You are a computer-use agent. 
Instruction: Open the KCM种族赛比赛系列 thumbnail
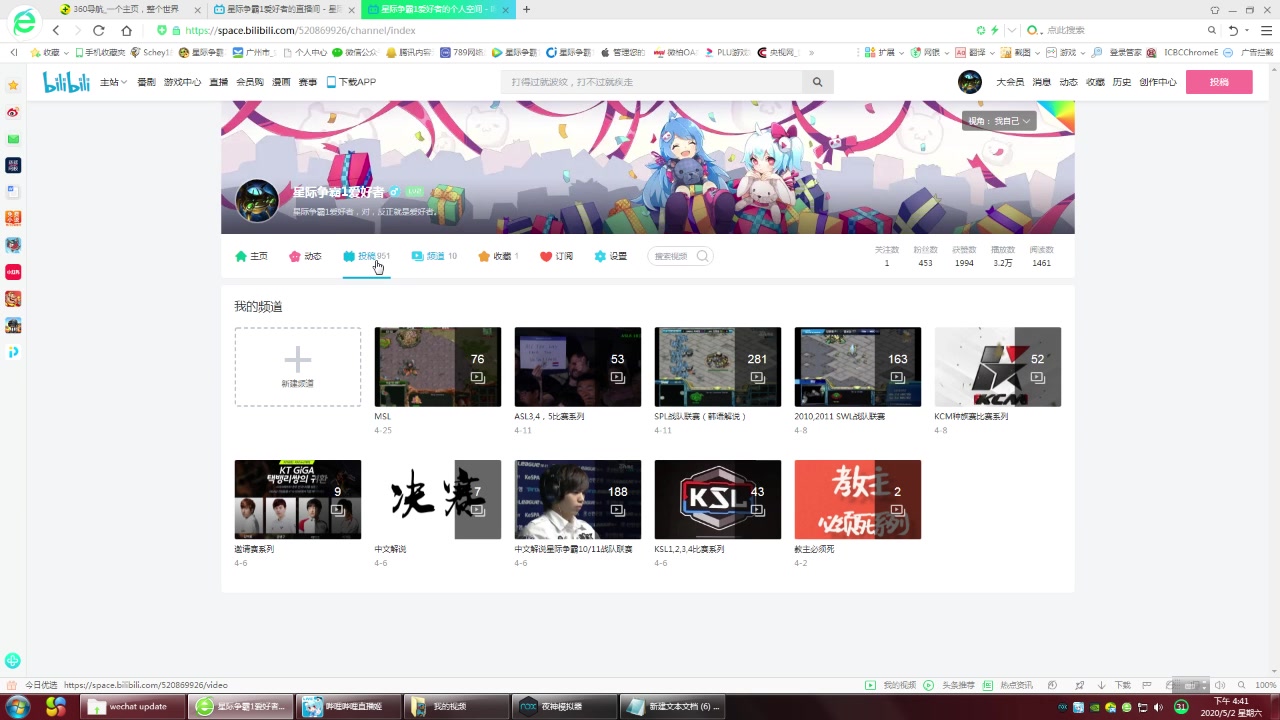998,367
